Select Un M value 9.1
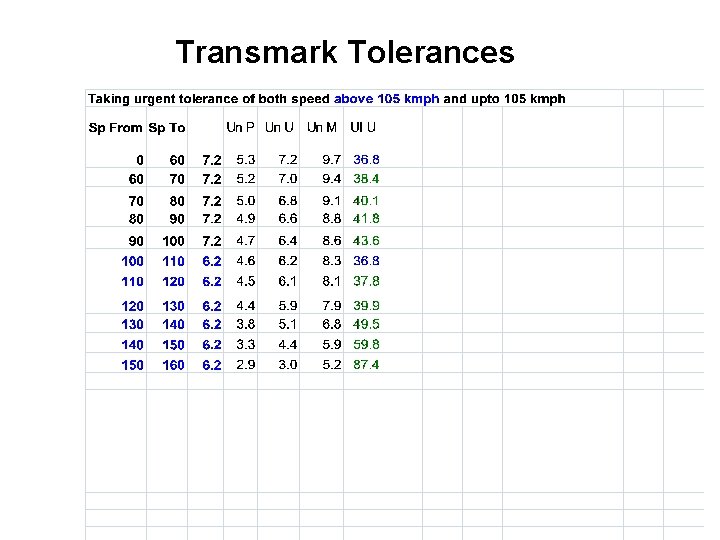The height and width of the screenshot is (540, 720). click(332, 201)
